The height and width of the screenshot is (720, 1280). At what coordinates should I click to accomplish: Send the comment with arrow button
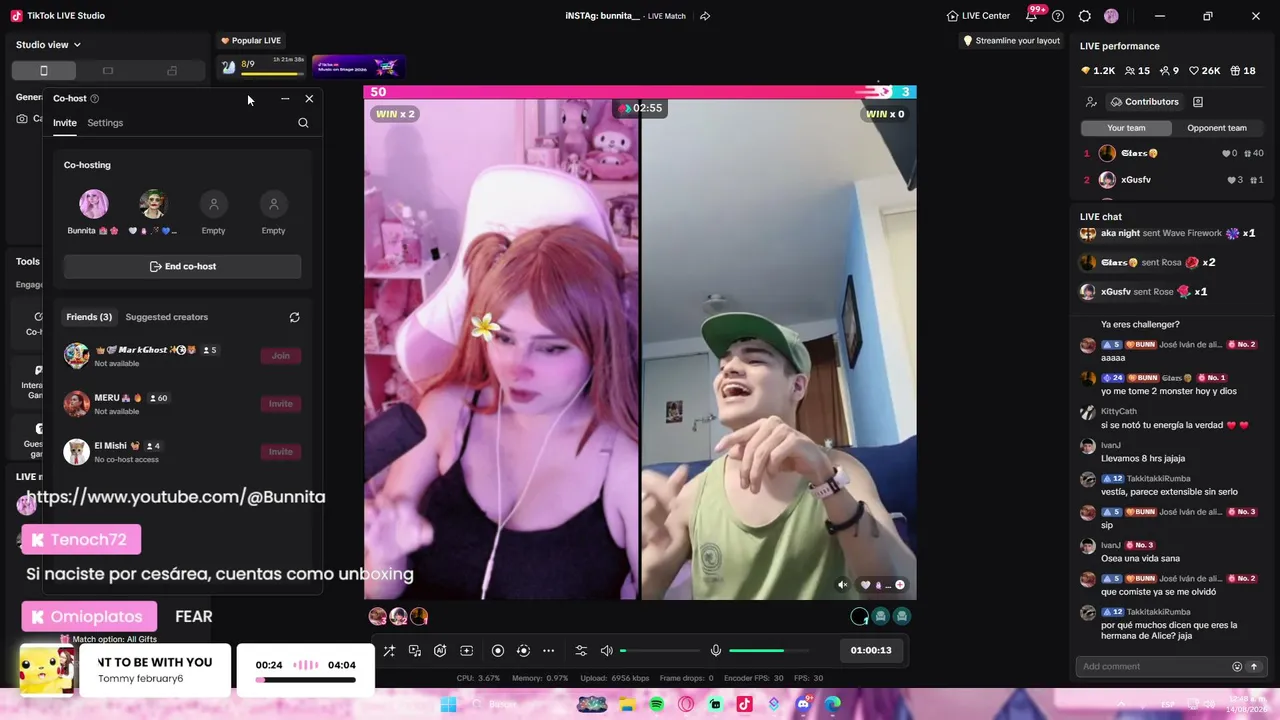pos(1253,667)
